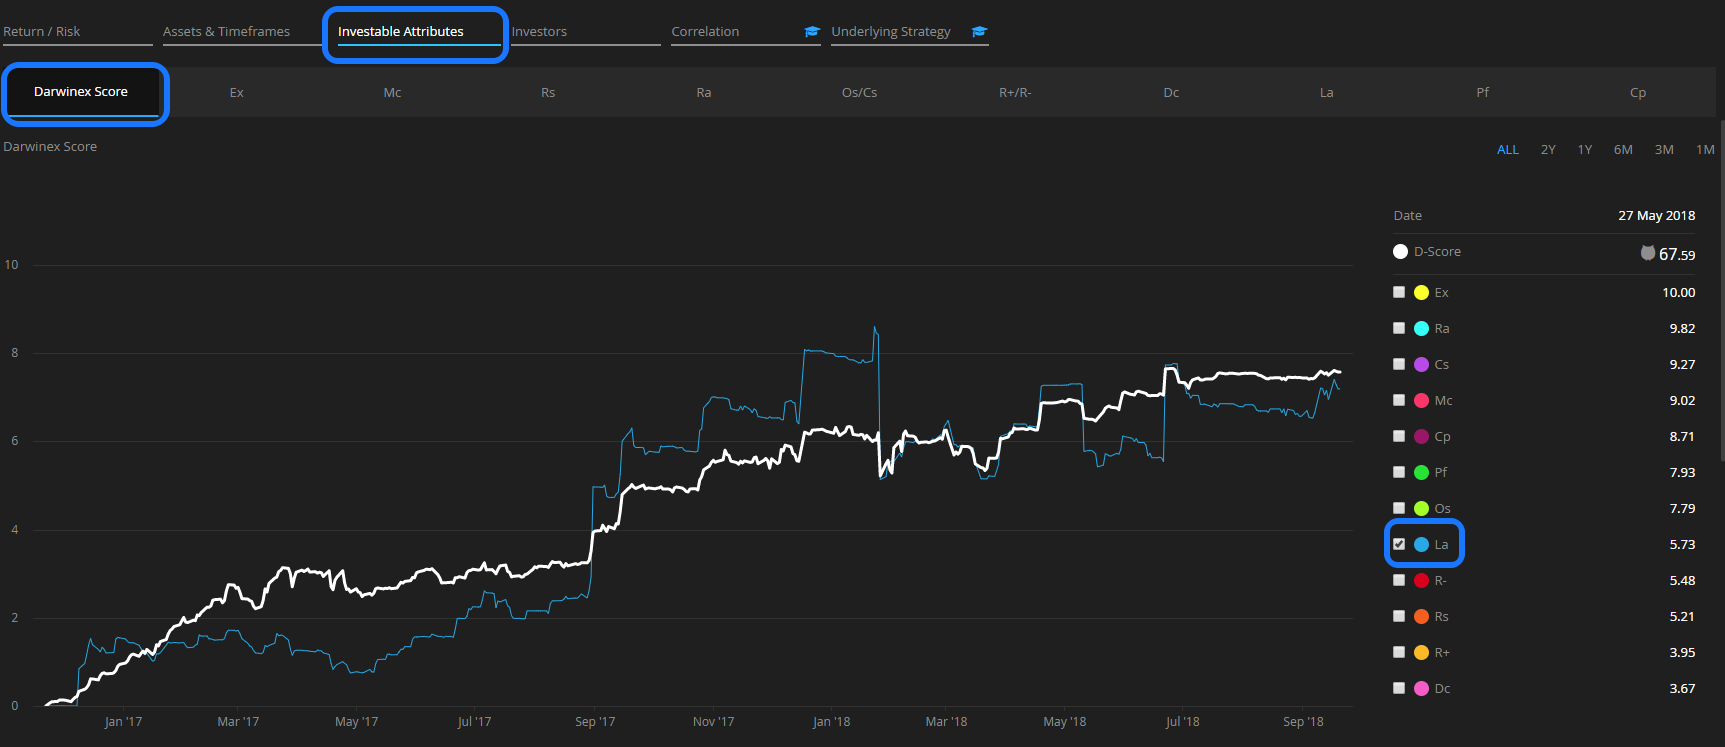Open the Correlation tab graduation cap icon
This screenshot has height=747, width=1725.
tap(812, 32)
